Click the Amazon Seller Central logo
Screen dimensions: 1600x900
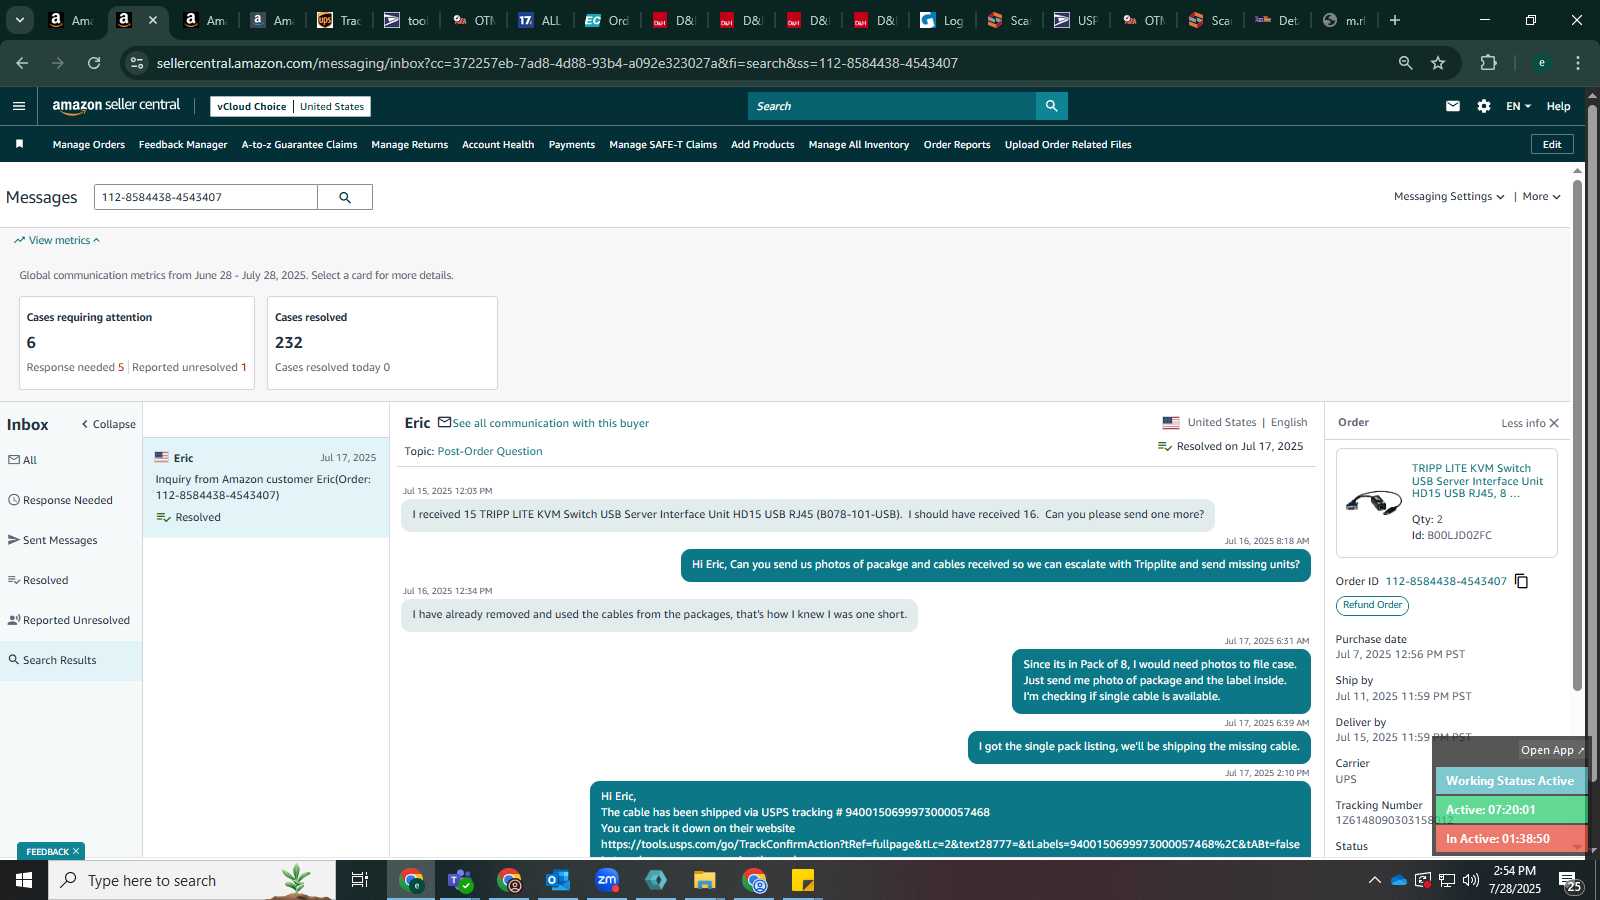click(116, 106)
